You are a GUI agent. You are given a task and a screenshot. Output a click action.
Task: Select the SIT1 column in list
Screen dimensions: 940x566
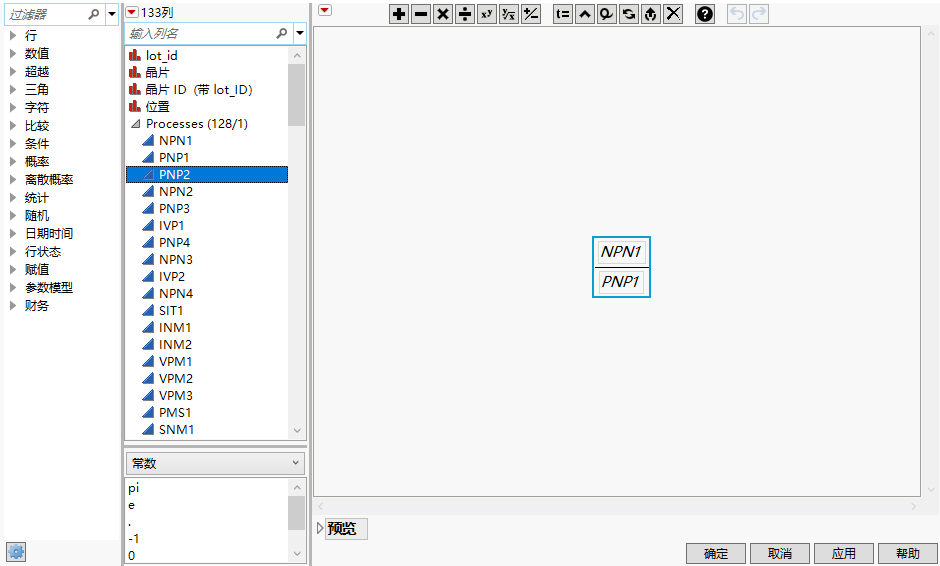pos(207,311)
